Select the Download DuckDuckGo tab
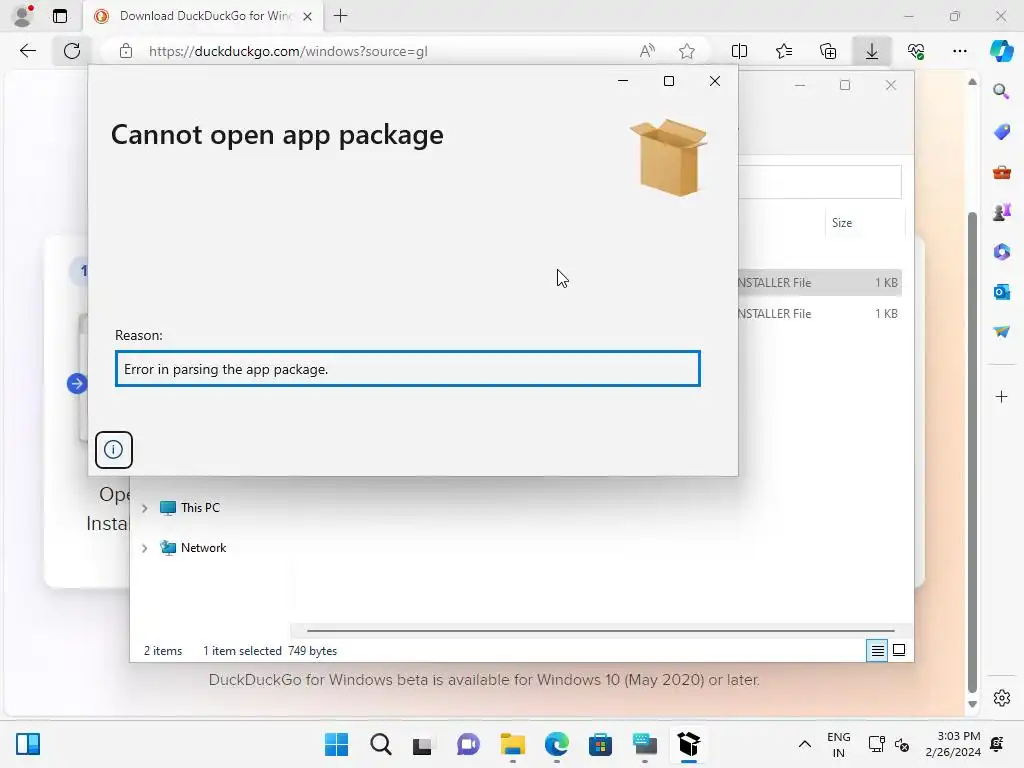Viewport: 1024px width, 768px height. 202,16
